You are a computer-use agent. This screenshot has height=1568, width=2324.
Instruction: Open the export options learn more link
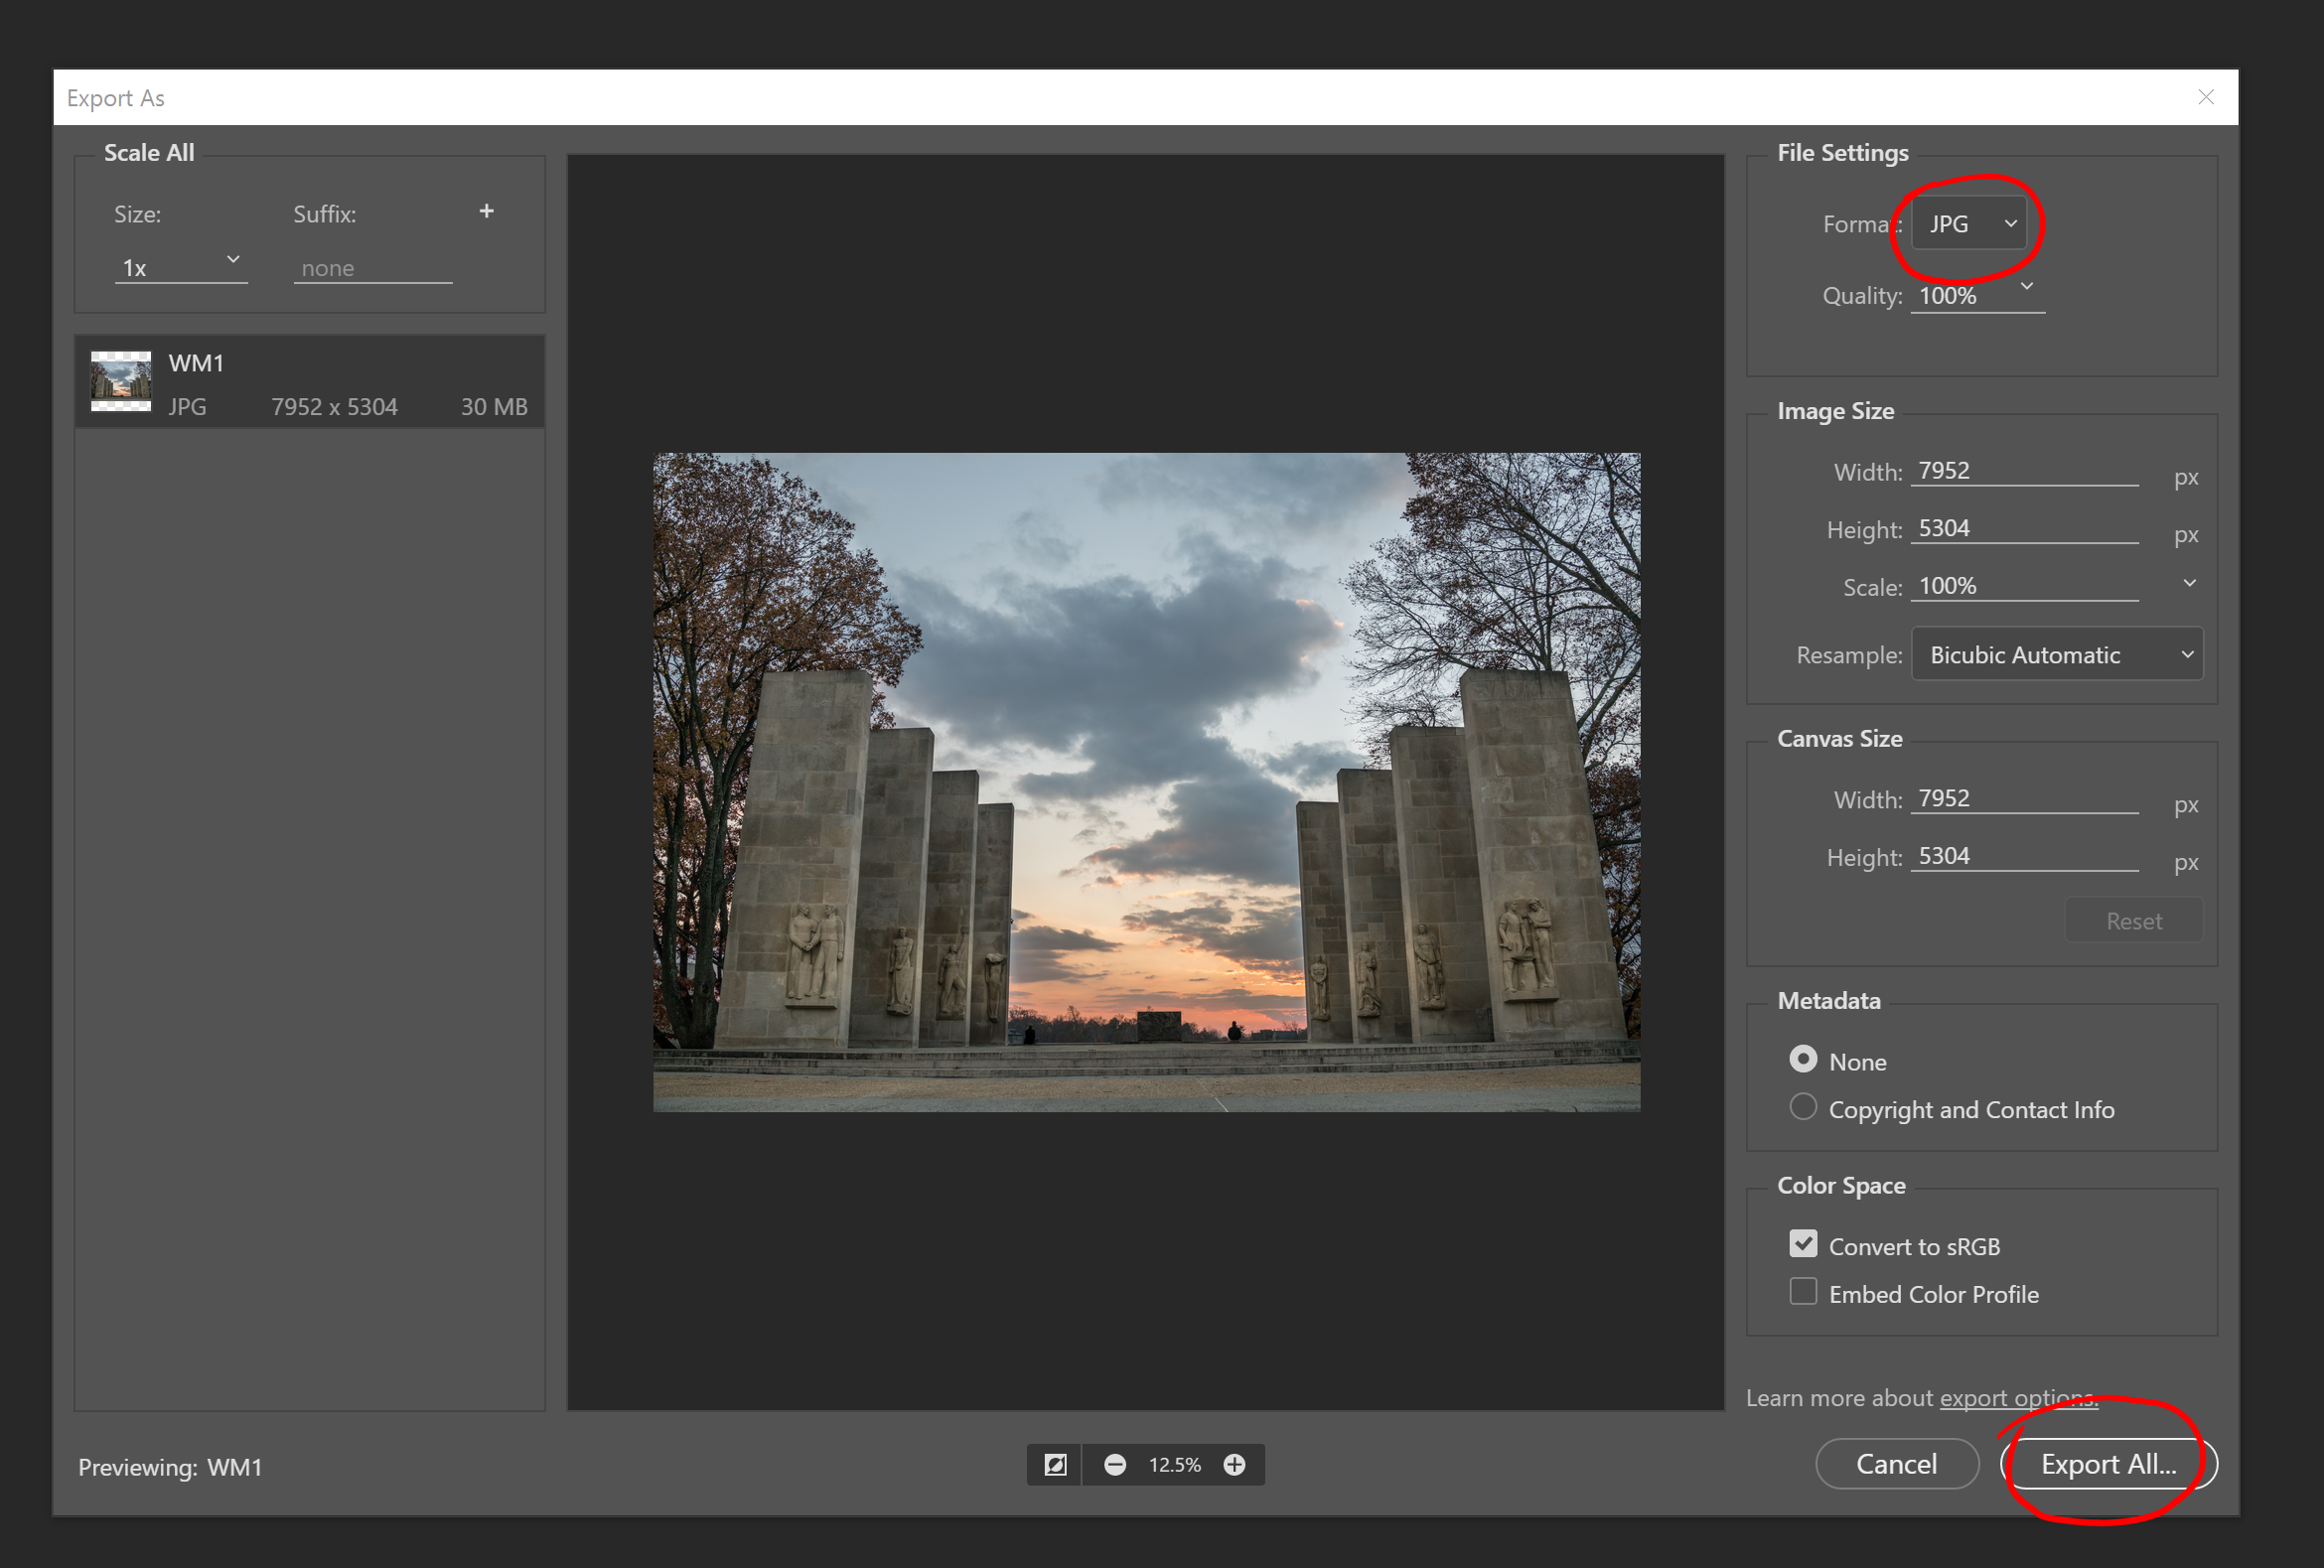tap(2018, 1397)
